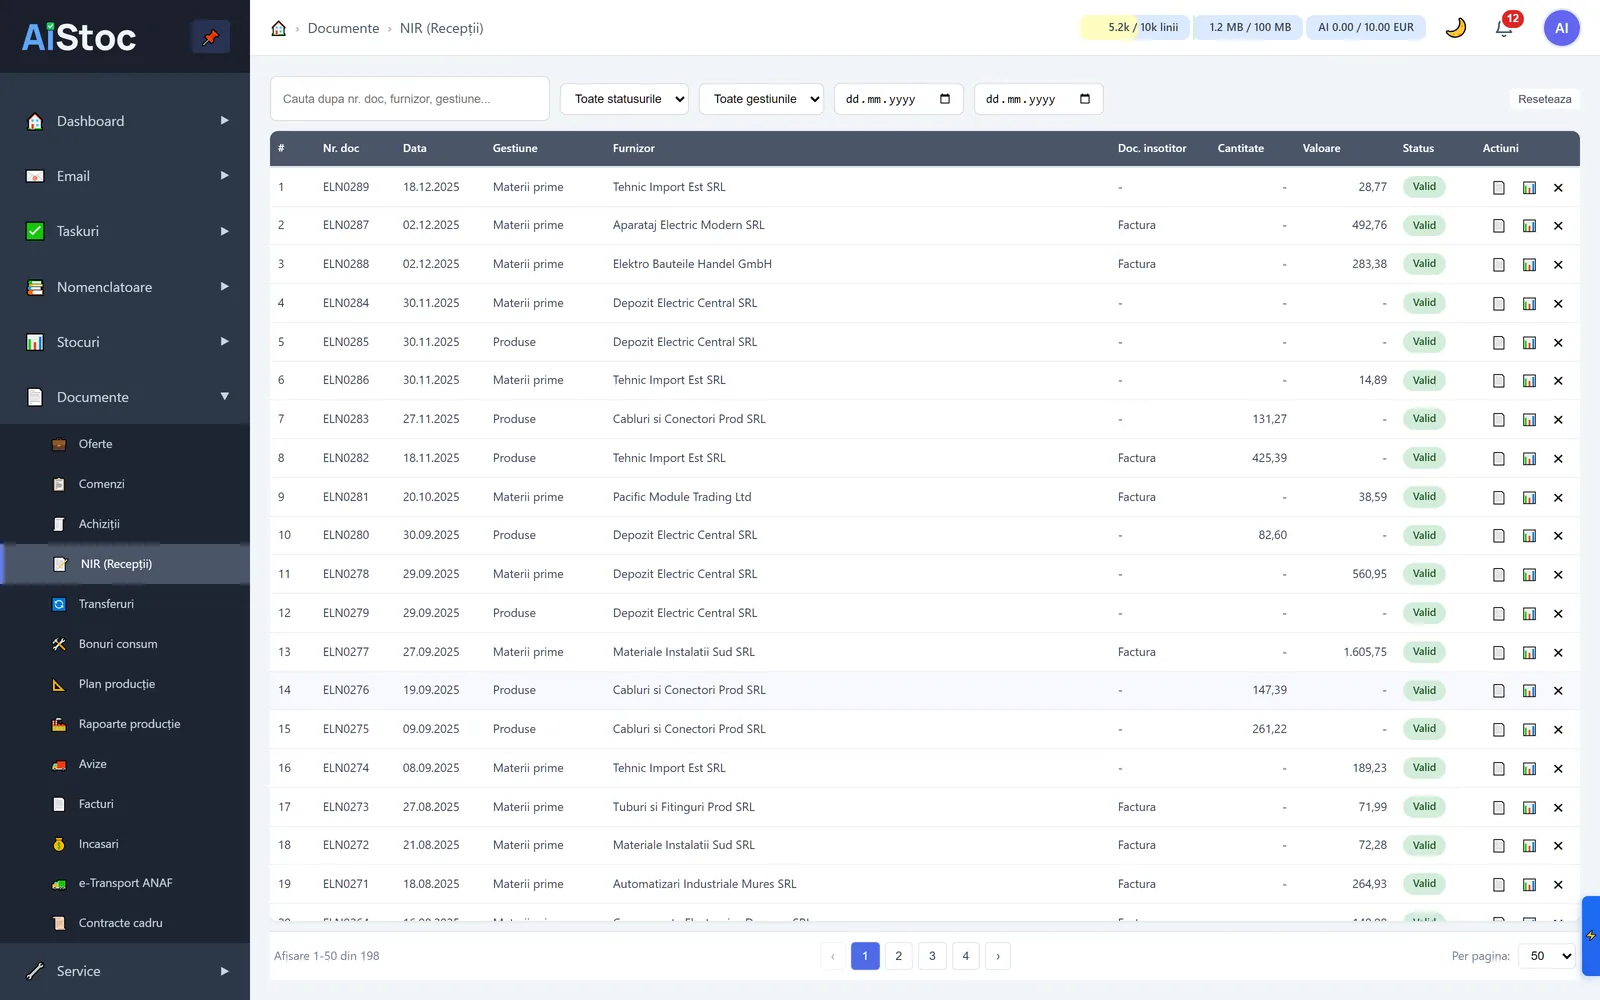1600x1000 pixels.
Task: Click the blue lightning quick-action tab
Action: [x=1591, y=936]
